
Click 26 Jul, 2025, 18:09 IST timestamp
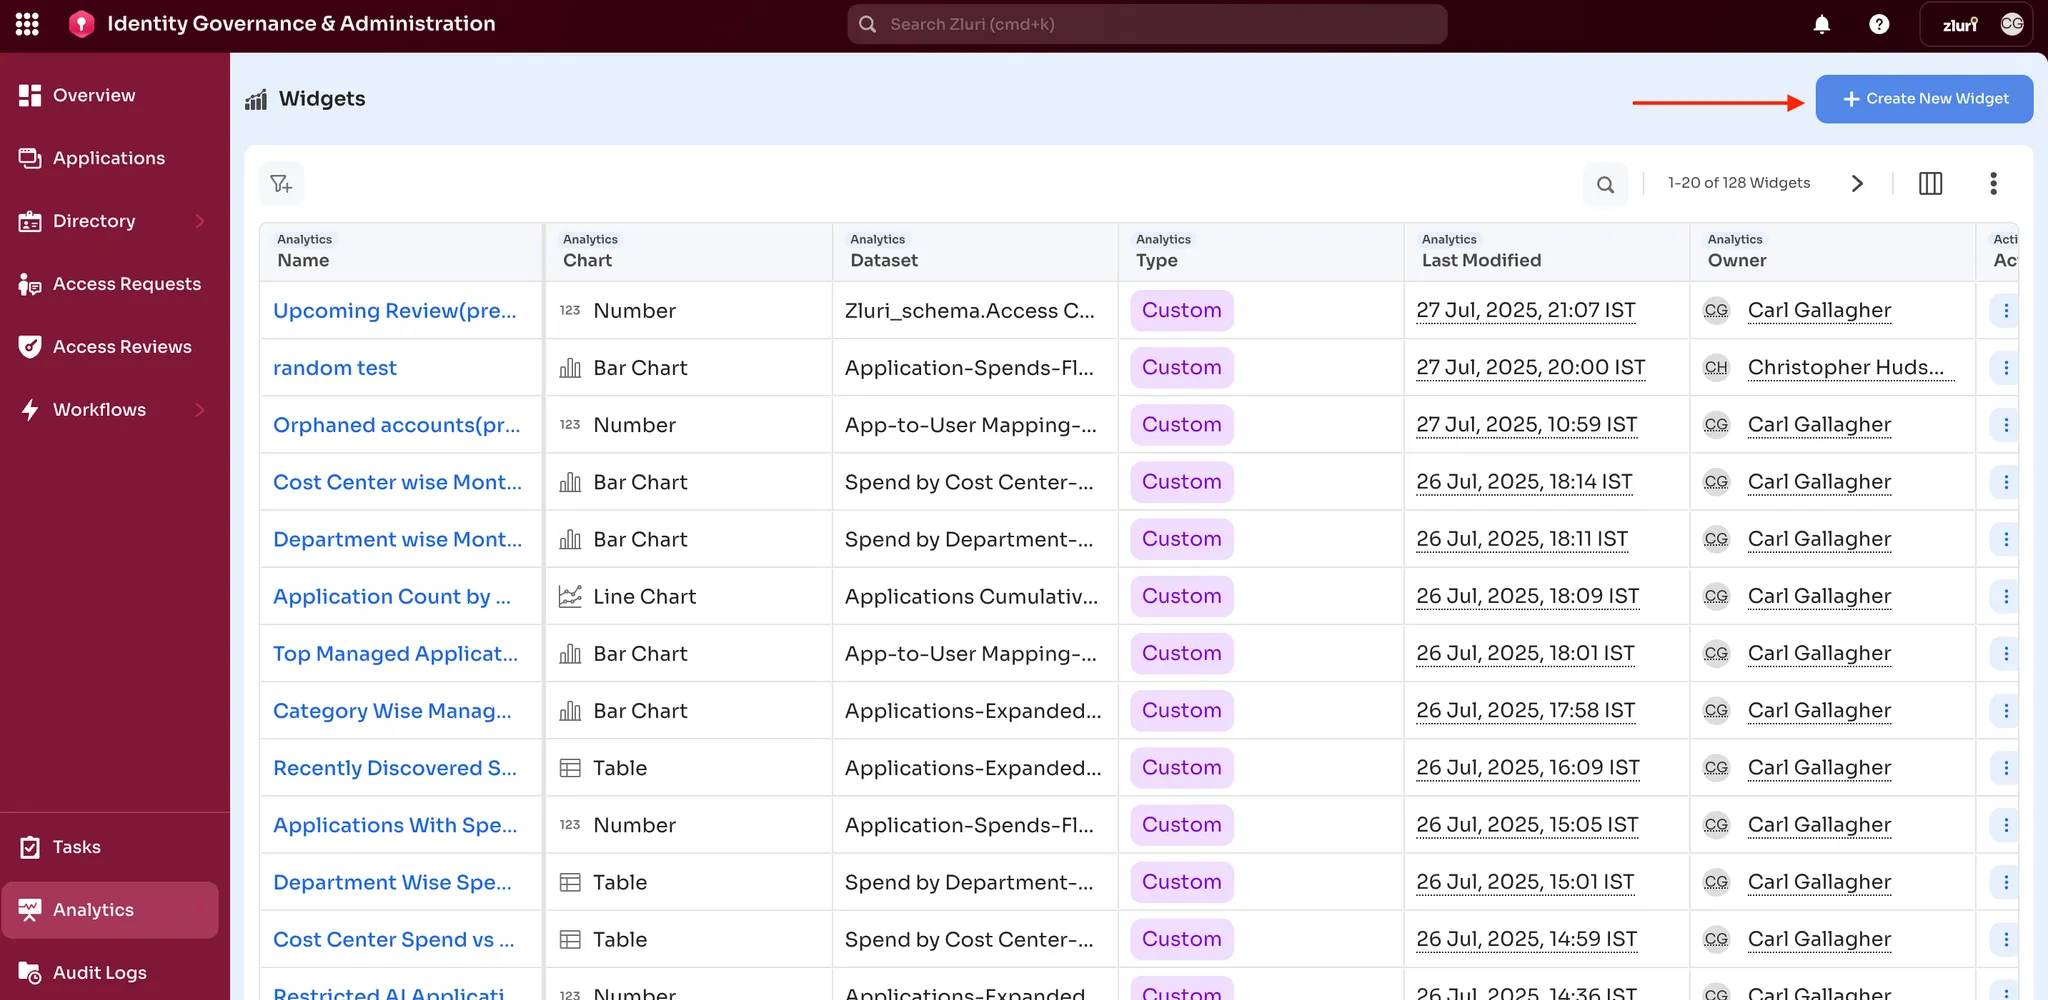pos(1528,597)
